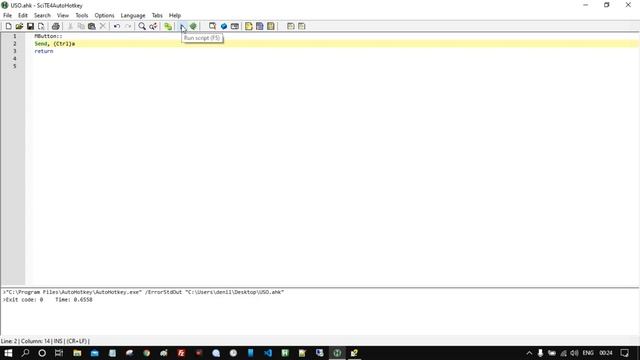Open the Language menu
The height and width of the screenshot is (360, 640).
133,16
